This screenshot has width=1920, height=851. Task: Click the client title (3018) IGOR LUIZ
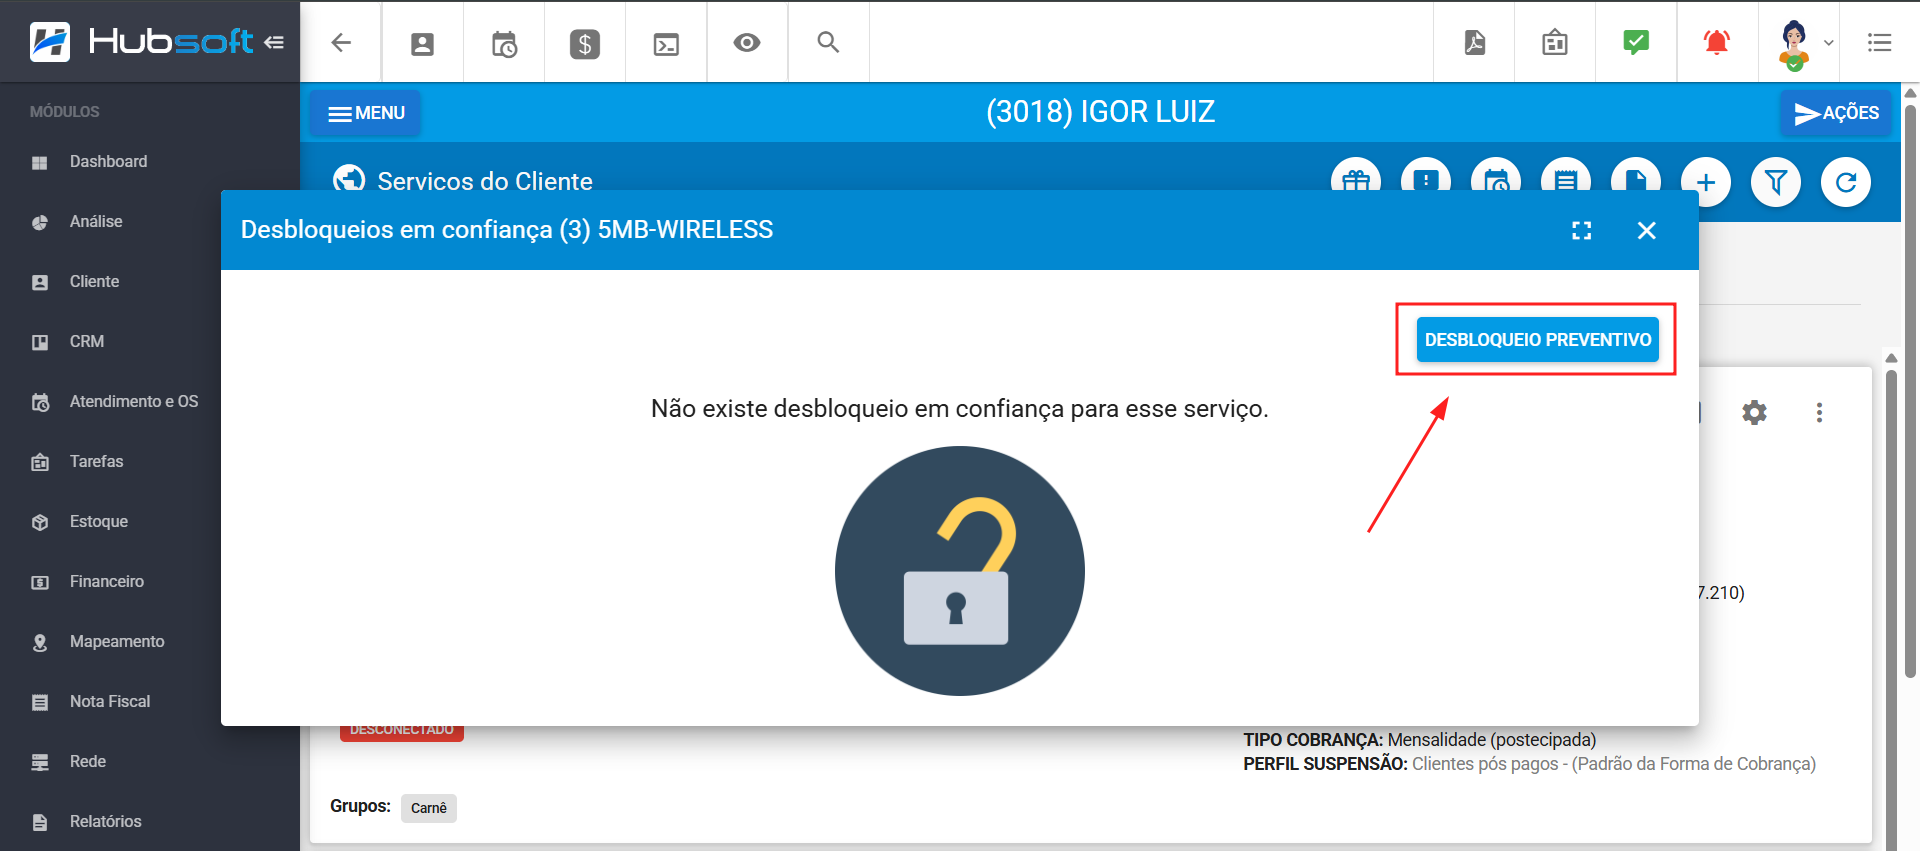click(1100, 112)
